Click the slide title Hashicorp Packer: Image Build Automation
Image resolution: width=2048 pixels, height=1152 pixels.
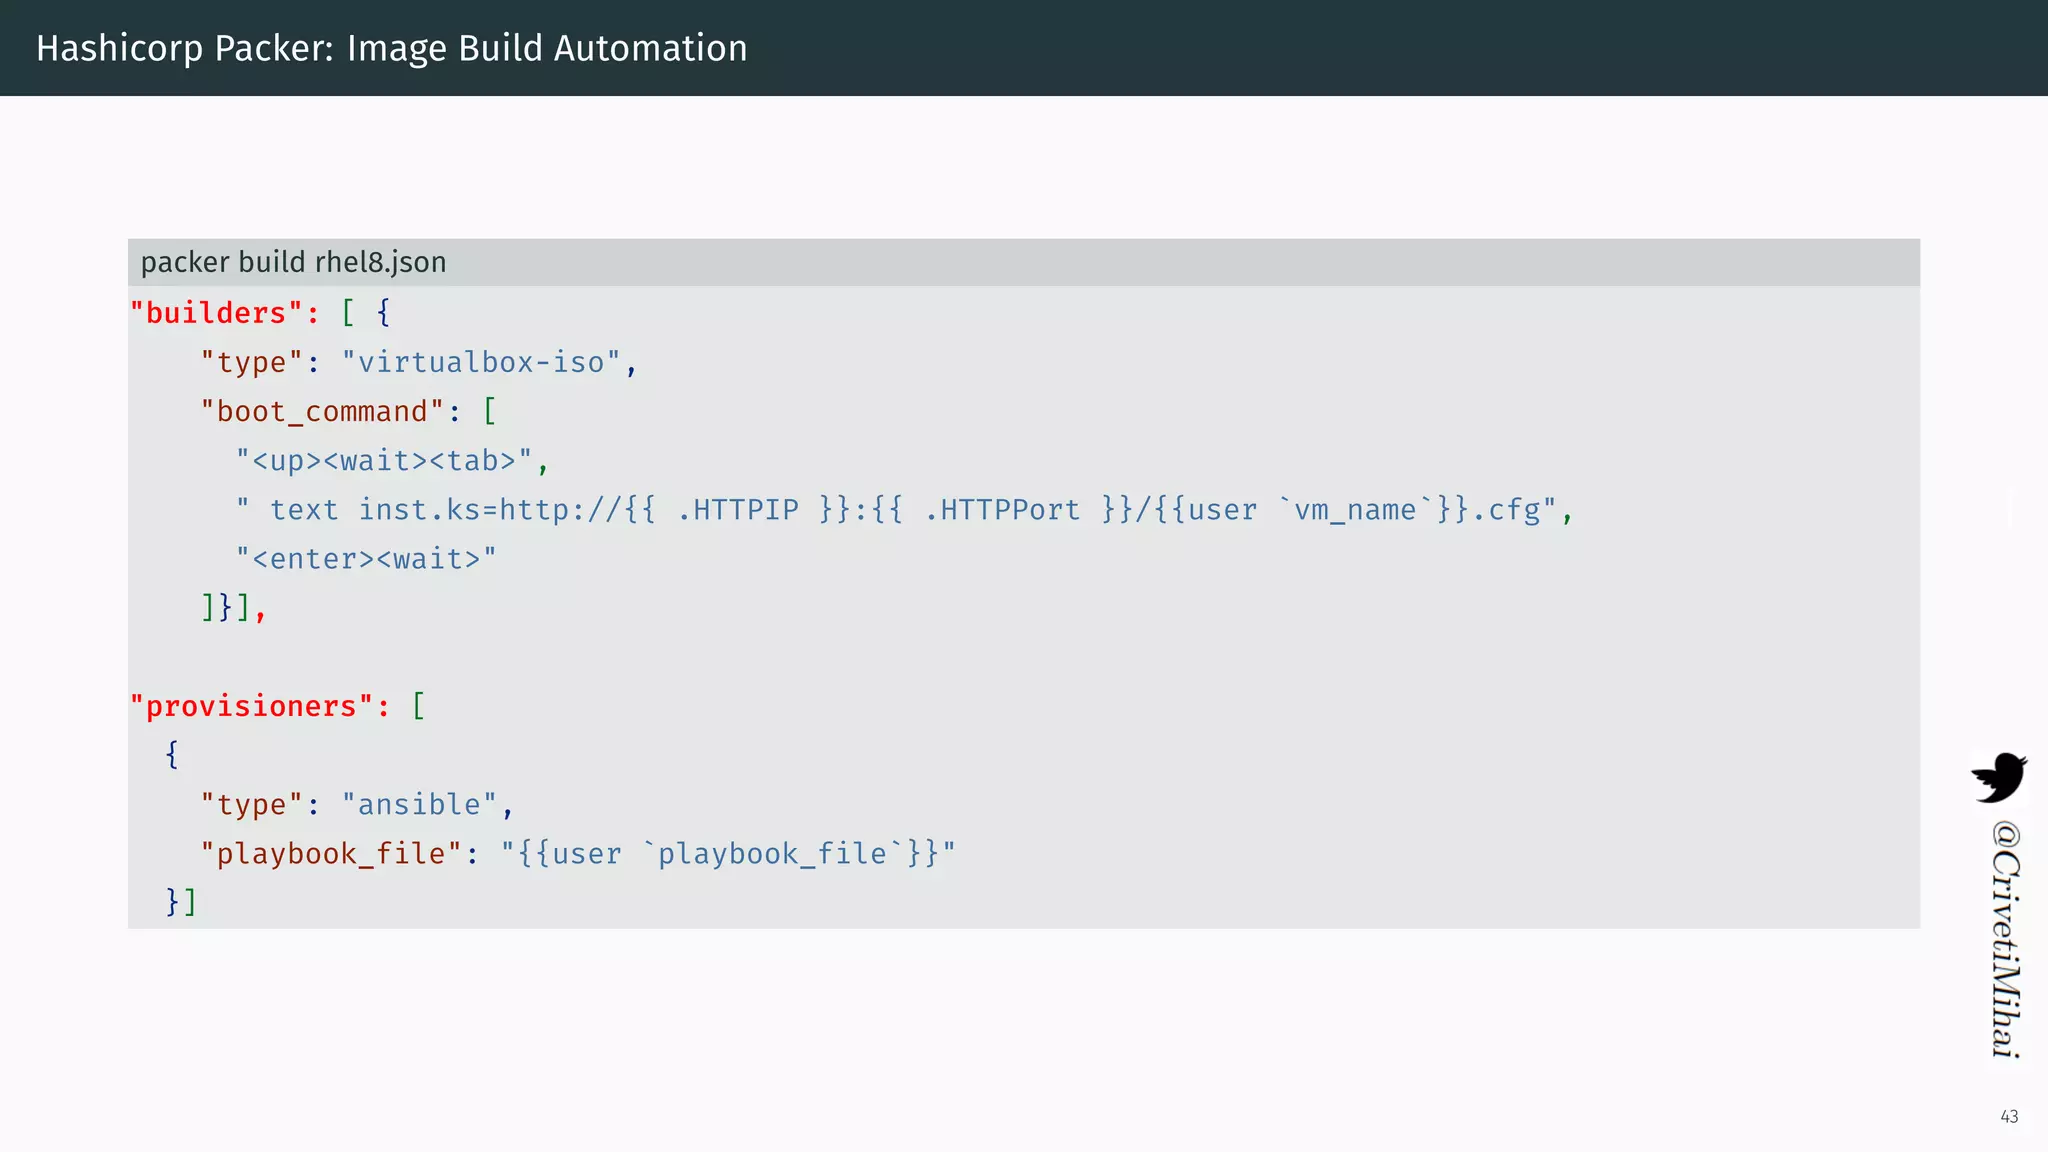click(x=392, y=48)
